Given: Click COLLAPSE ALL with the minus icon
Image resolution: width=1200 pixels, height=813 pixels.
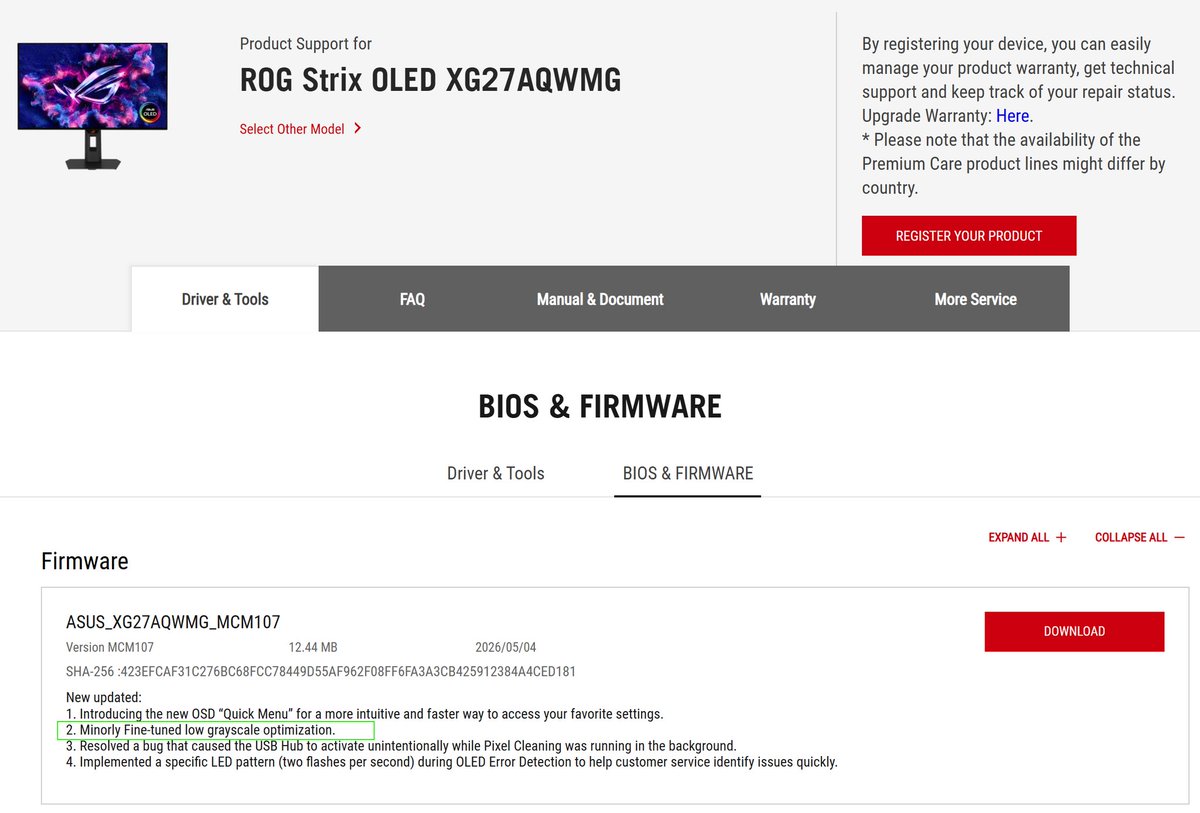Looking at the screenshot, I should 1140,537.
